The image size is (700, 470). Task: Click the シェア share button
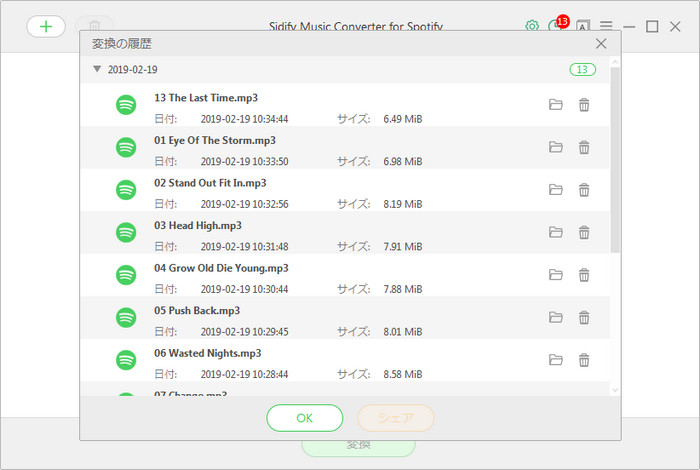[x=396, y=418]
